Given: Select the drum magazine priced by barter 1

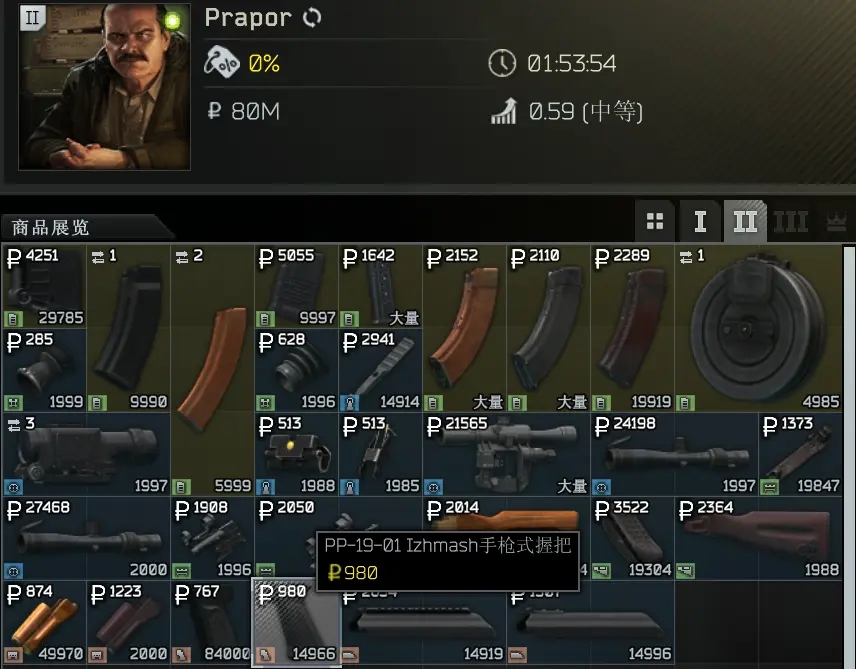Looking at the screenshot, I should pos(758,328).
